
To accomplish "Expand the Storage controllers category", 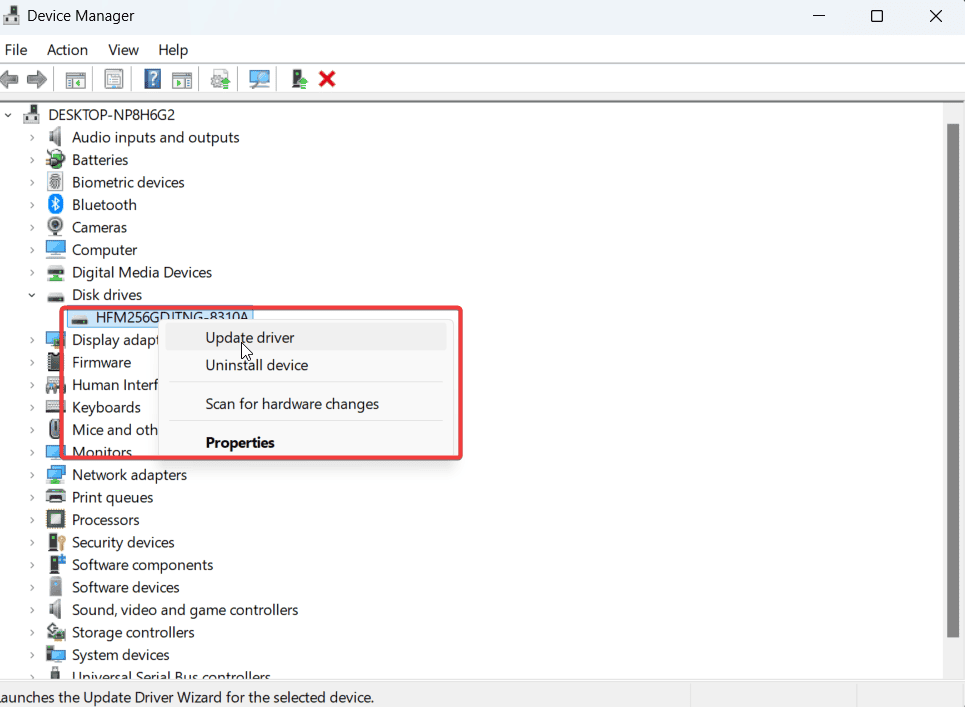I will click(32, 633).
